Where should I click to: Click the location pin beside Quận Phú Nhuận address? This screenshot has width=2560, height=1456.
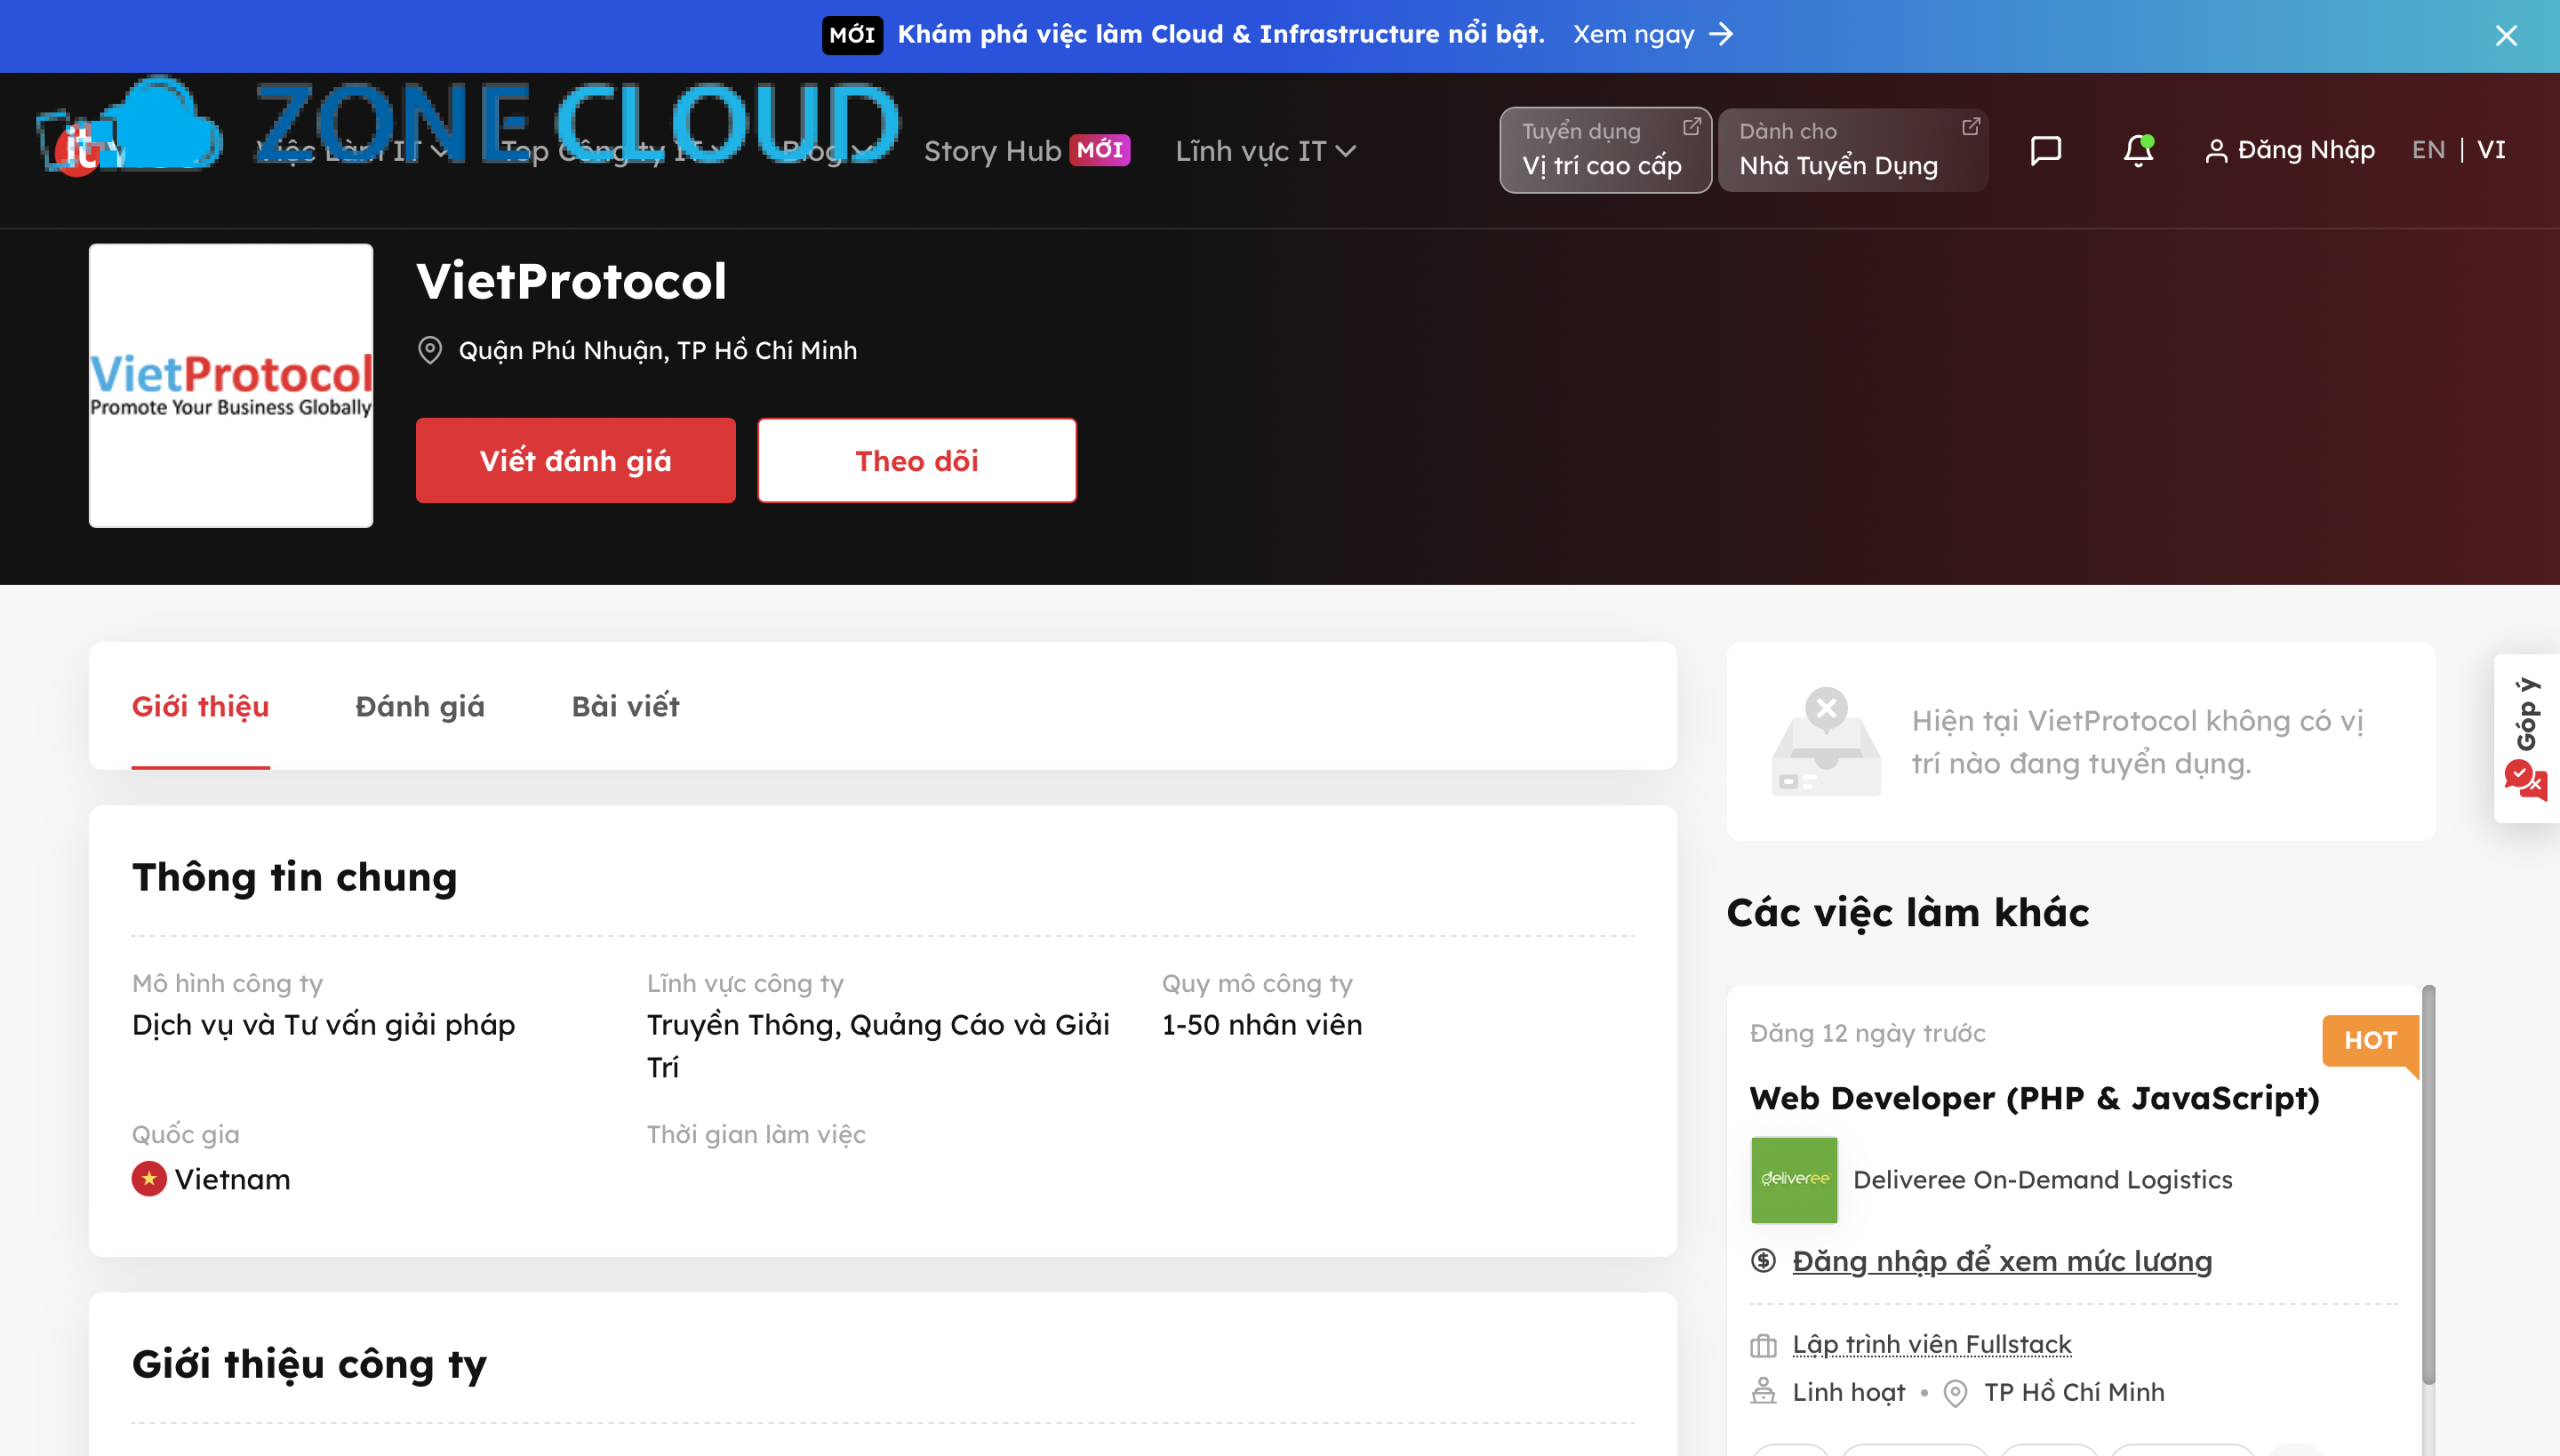pos(430,350)
